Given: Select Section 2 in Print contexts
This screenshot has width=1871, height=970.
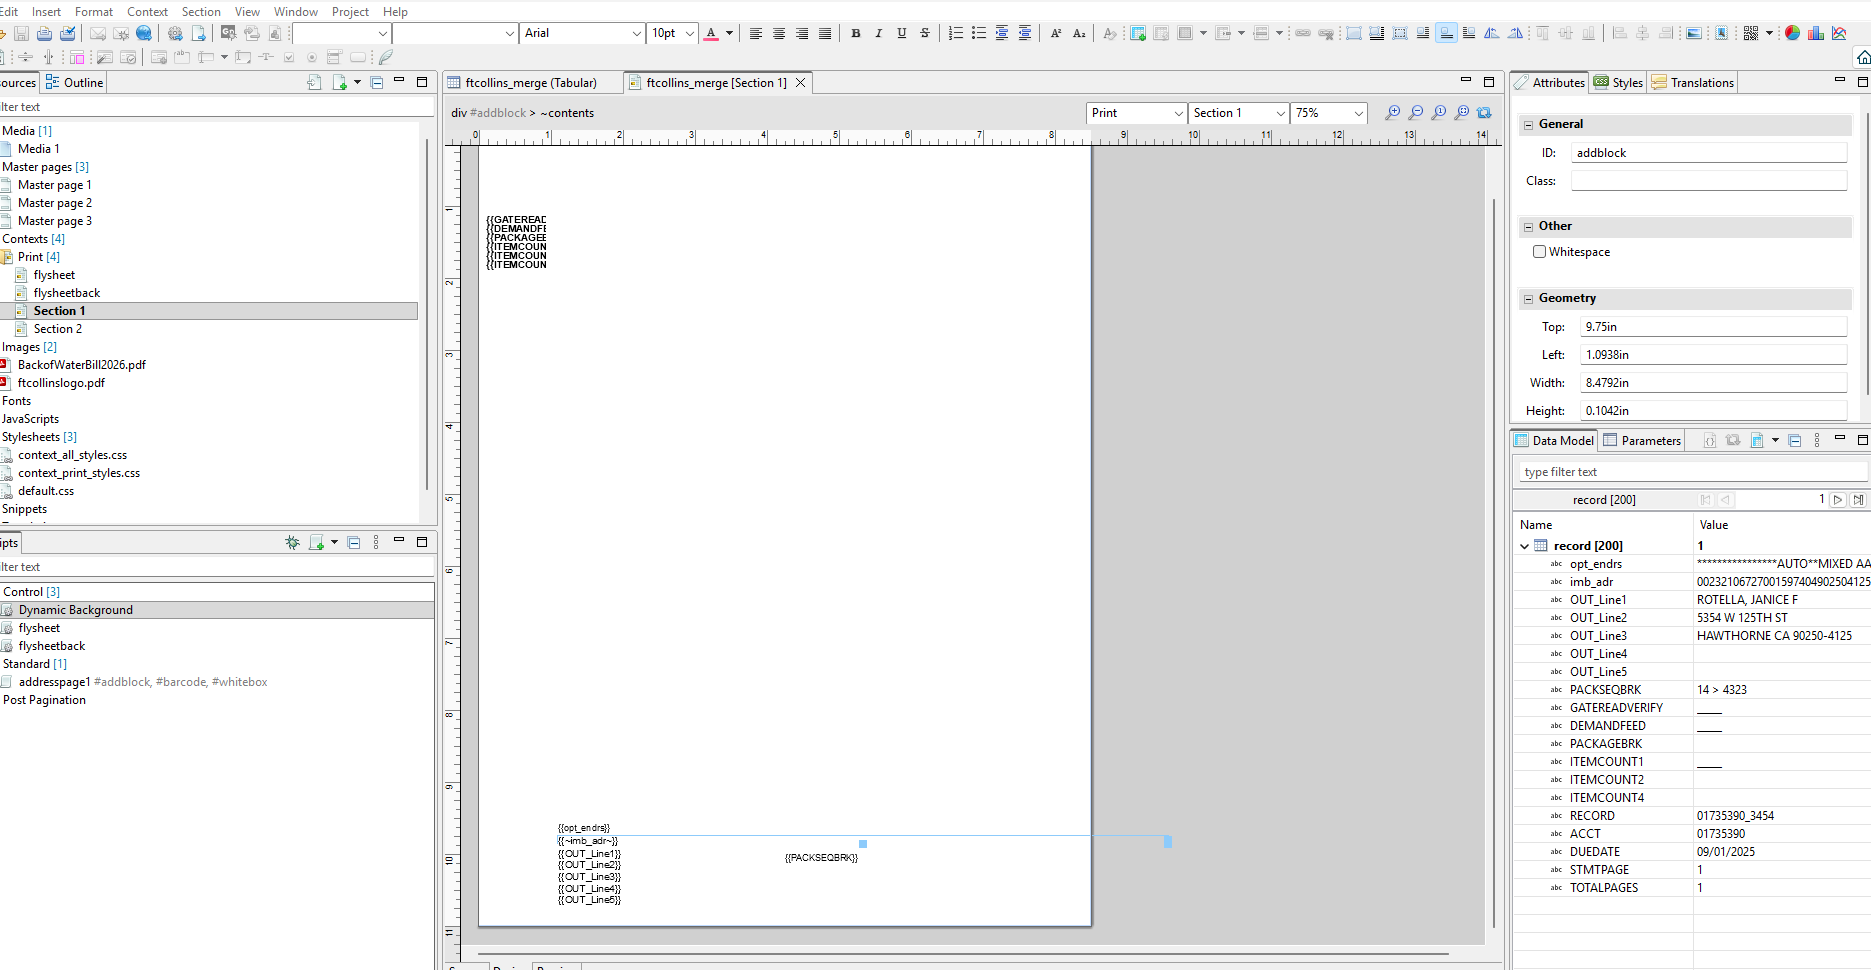Looking at the screenshot, I should [57, 329].
